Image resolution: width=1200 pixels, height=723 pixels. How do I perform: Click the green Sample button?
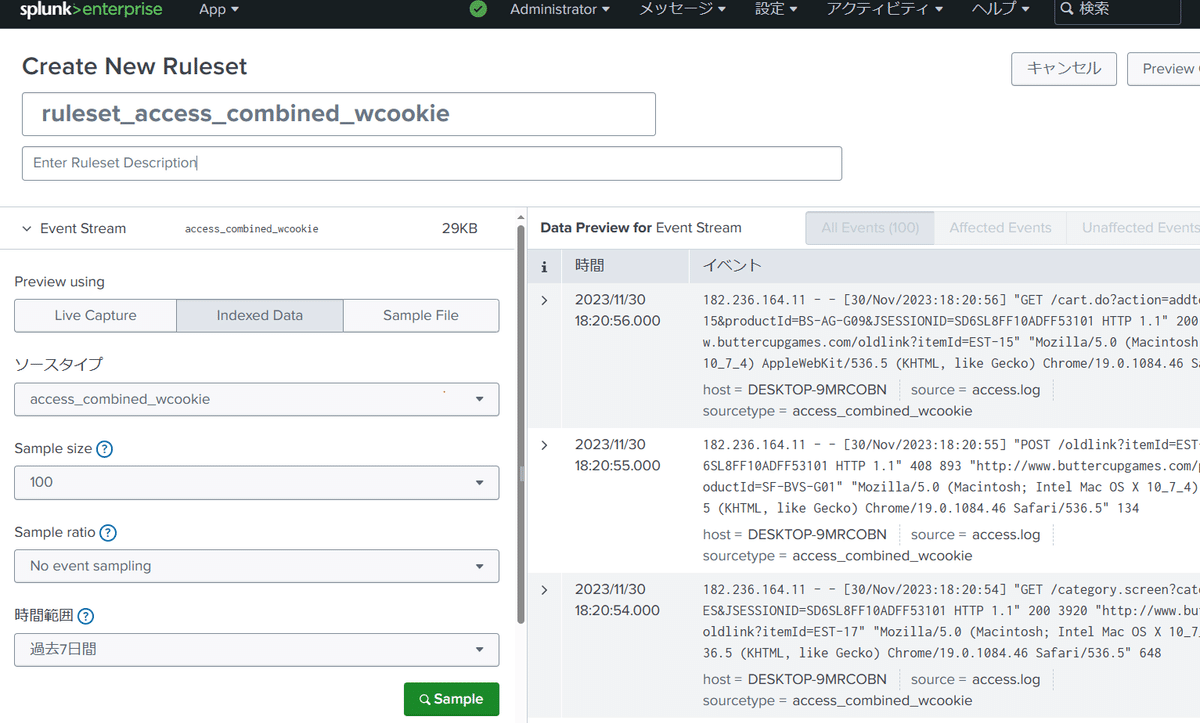pos(451,699)
